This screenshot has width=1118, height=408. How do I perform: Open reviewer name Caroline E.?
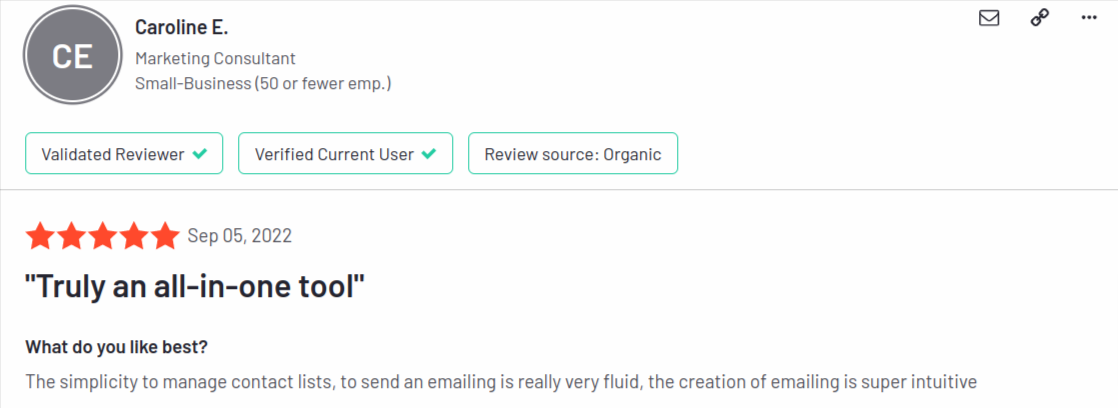tap(181, 27)
